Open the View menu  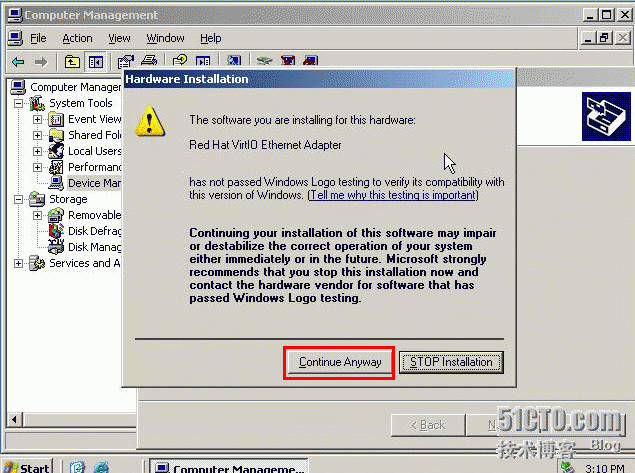coord(119,38)
